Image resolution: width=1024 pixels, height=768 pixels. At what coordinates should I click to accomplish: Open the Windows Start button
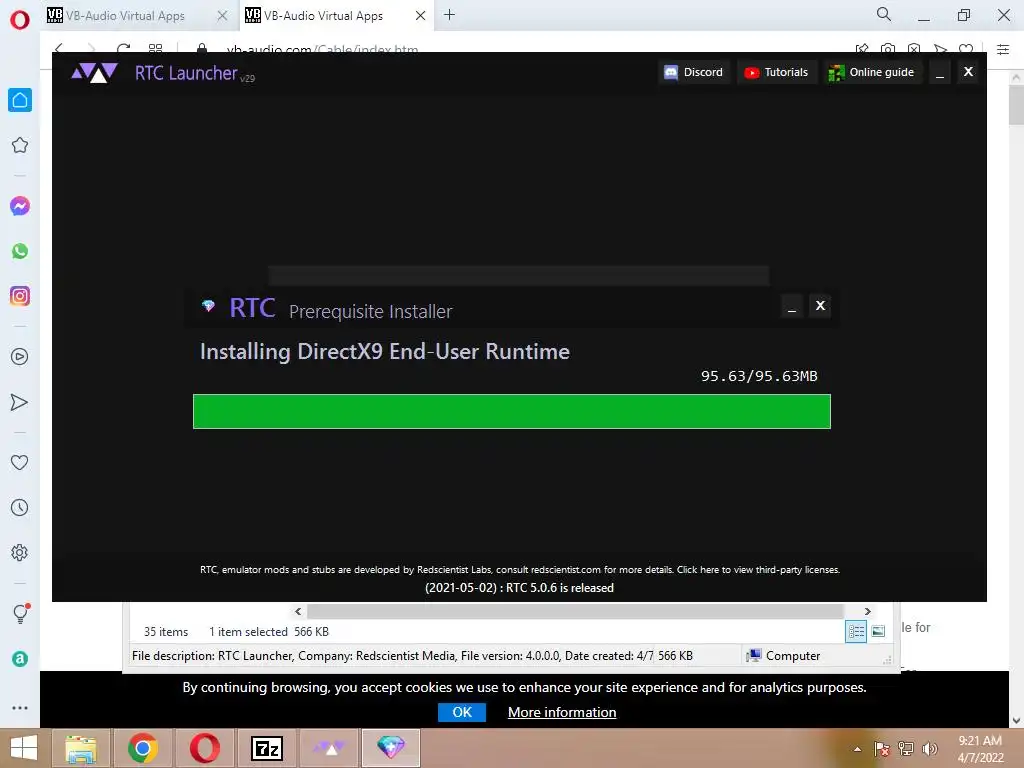click(x=24, y=748)
